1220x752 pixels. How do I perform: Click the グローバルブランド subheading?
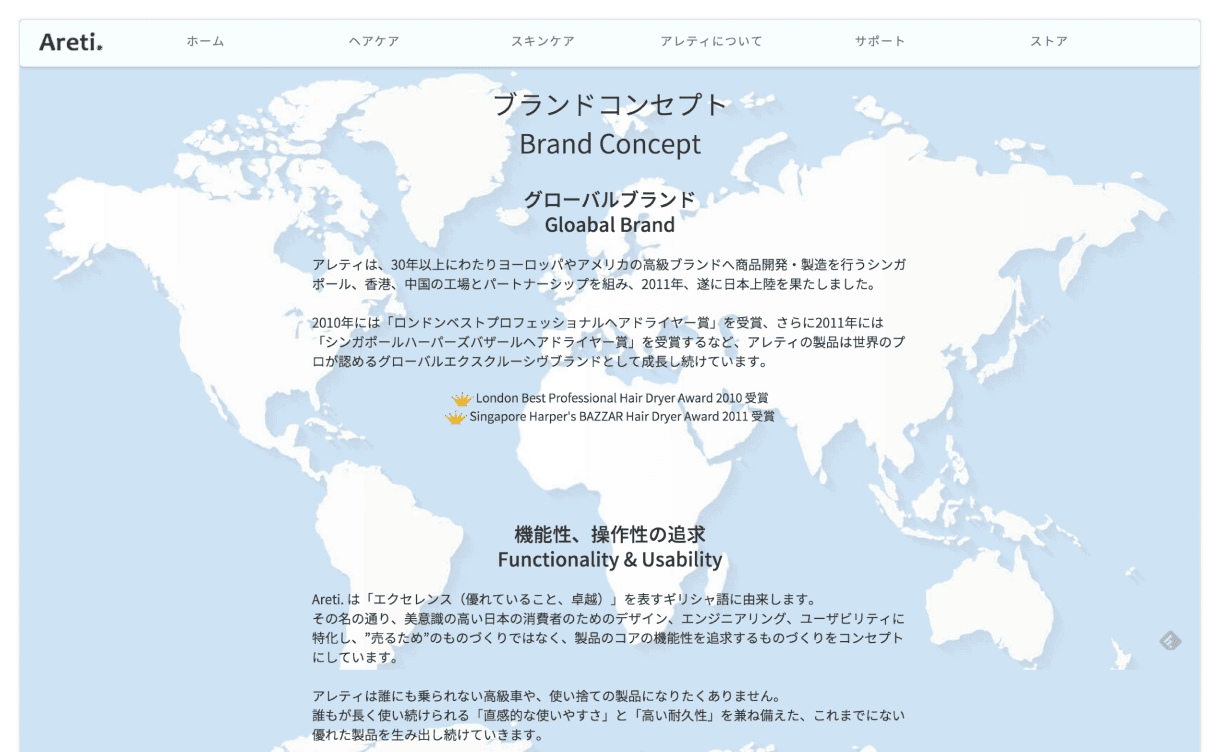[x=610, y=200]
